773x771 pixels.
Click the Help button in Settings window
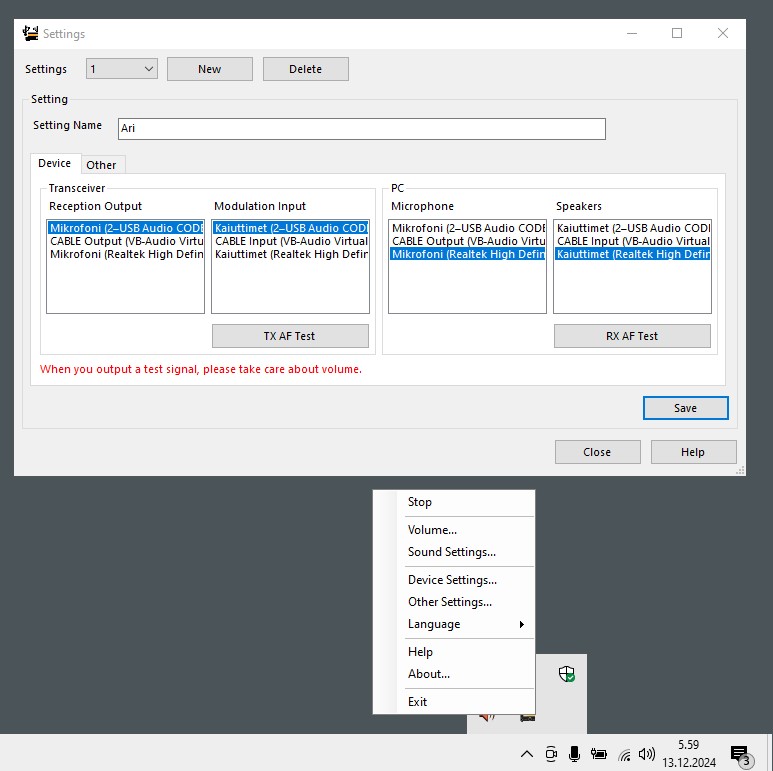[x=693, y=452]
